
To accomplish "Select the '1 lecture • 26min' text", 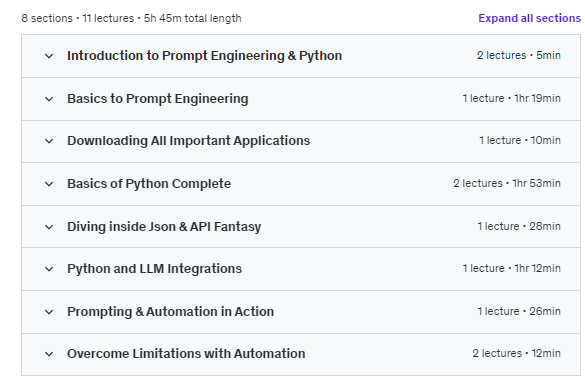I will (x=519, y=311).
